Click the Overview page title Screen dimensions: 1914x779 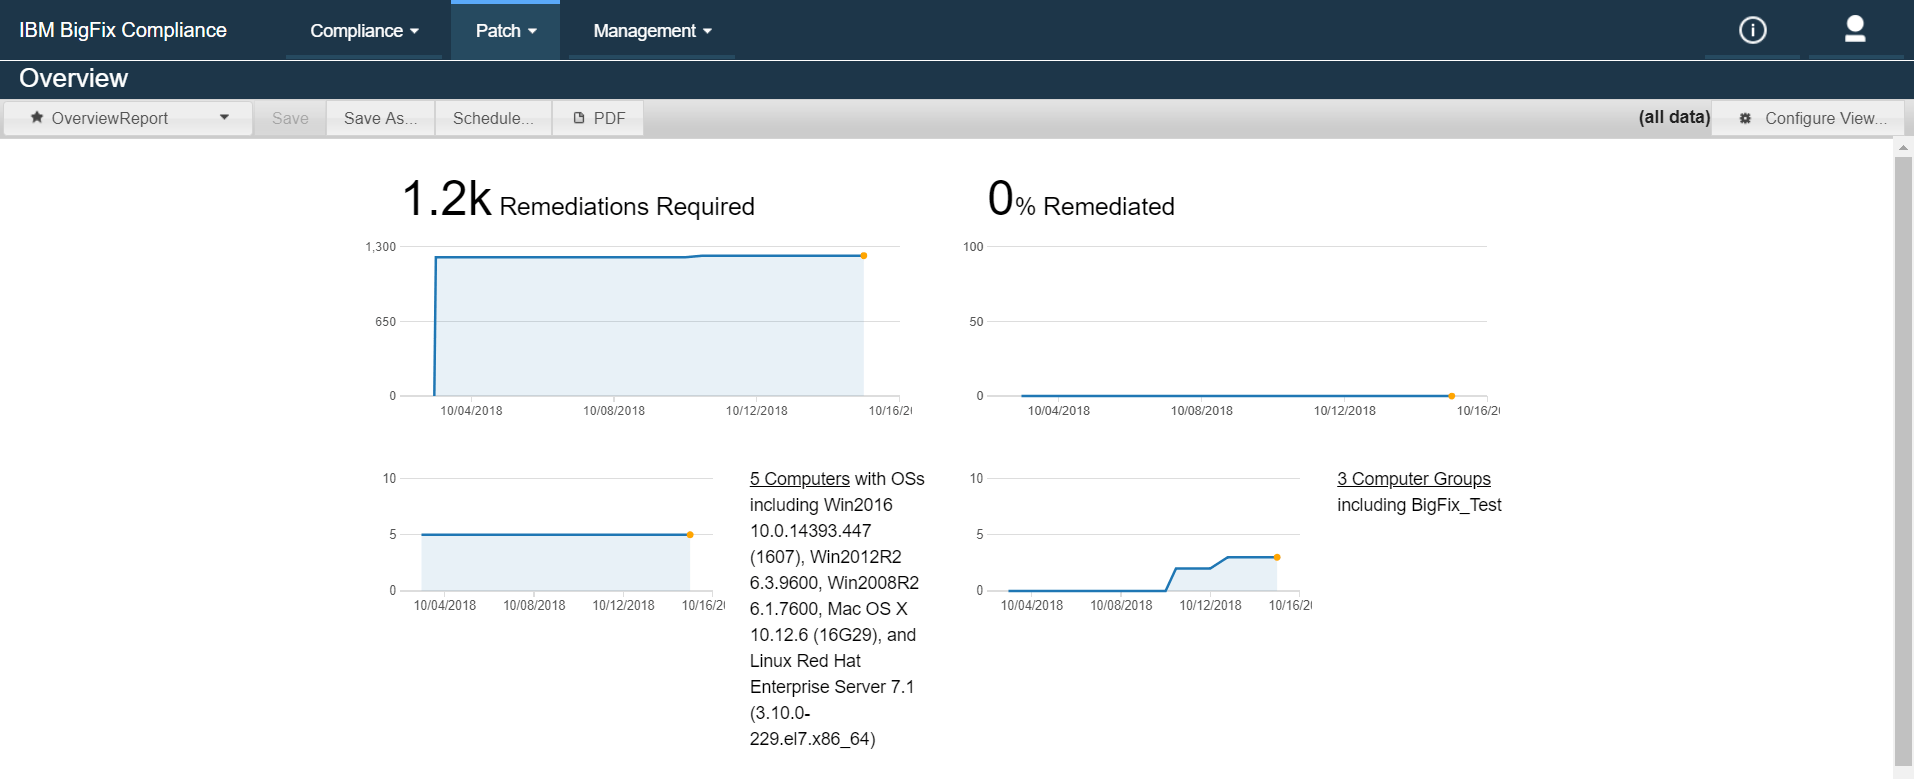coord(74,78)
